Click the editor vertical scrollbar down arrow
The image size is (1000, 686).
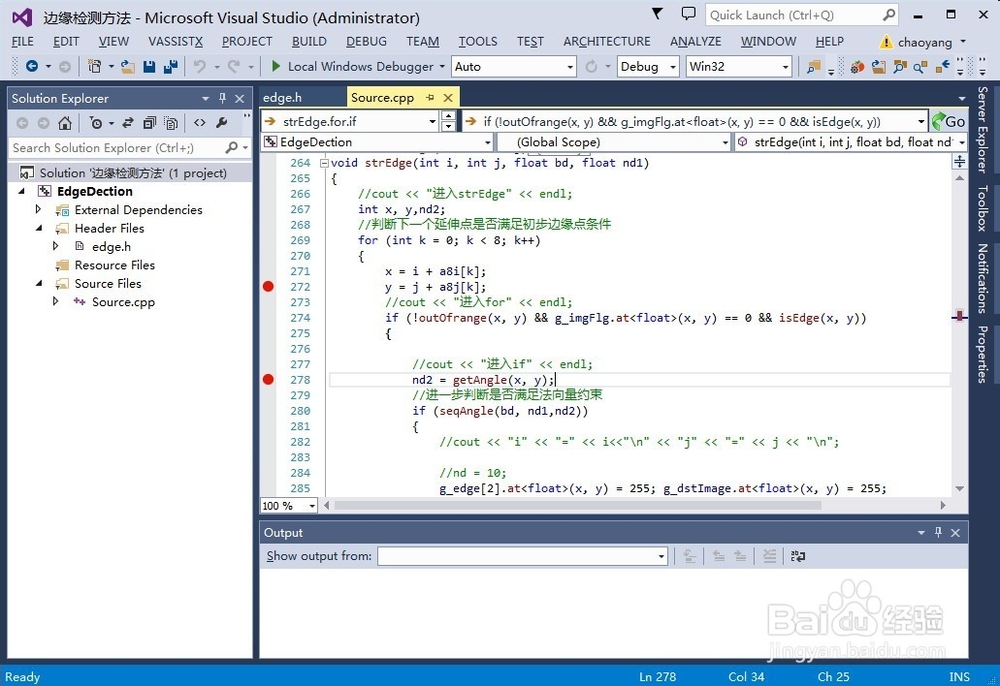coord(959,488)
